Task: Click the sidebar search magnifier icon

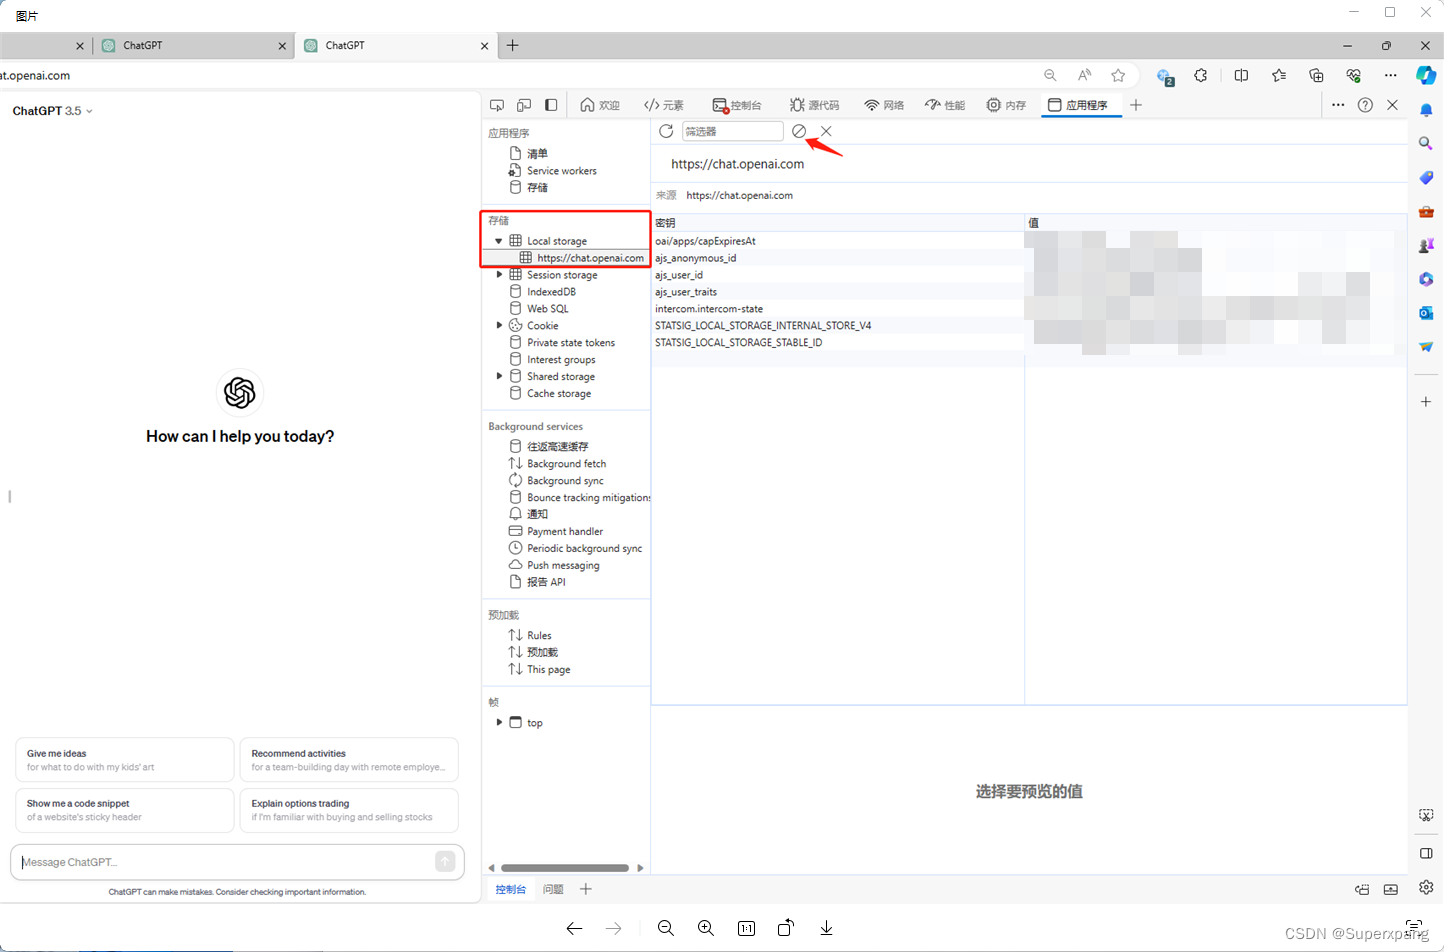Action: [1426, 143]
